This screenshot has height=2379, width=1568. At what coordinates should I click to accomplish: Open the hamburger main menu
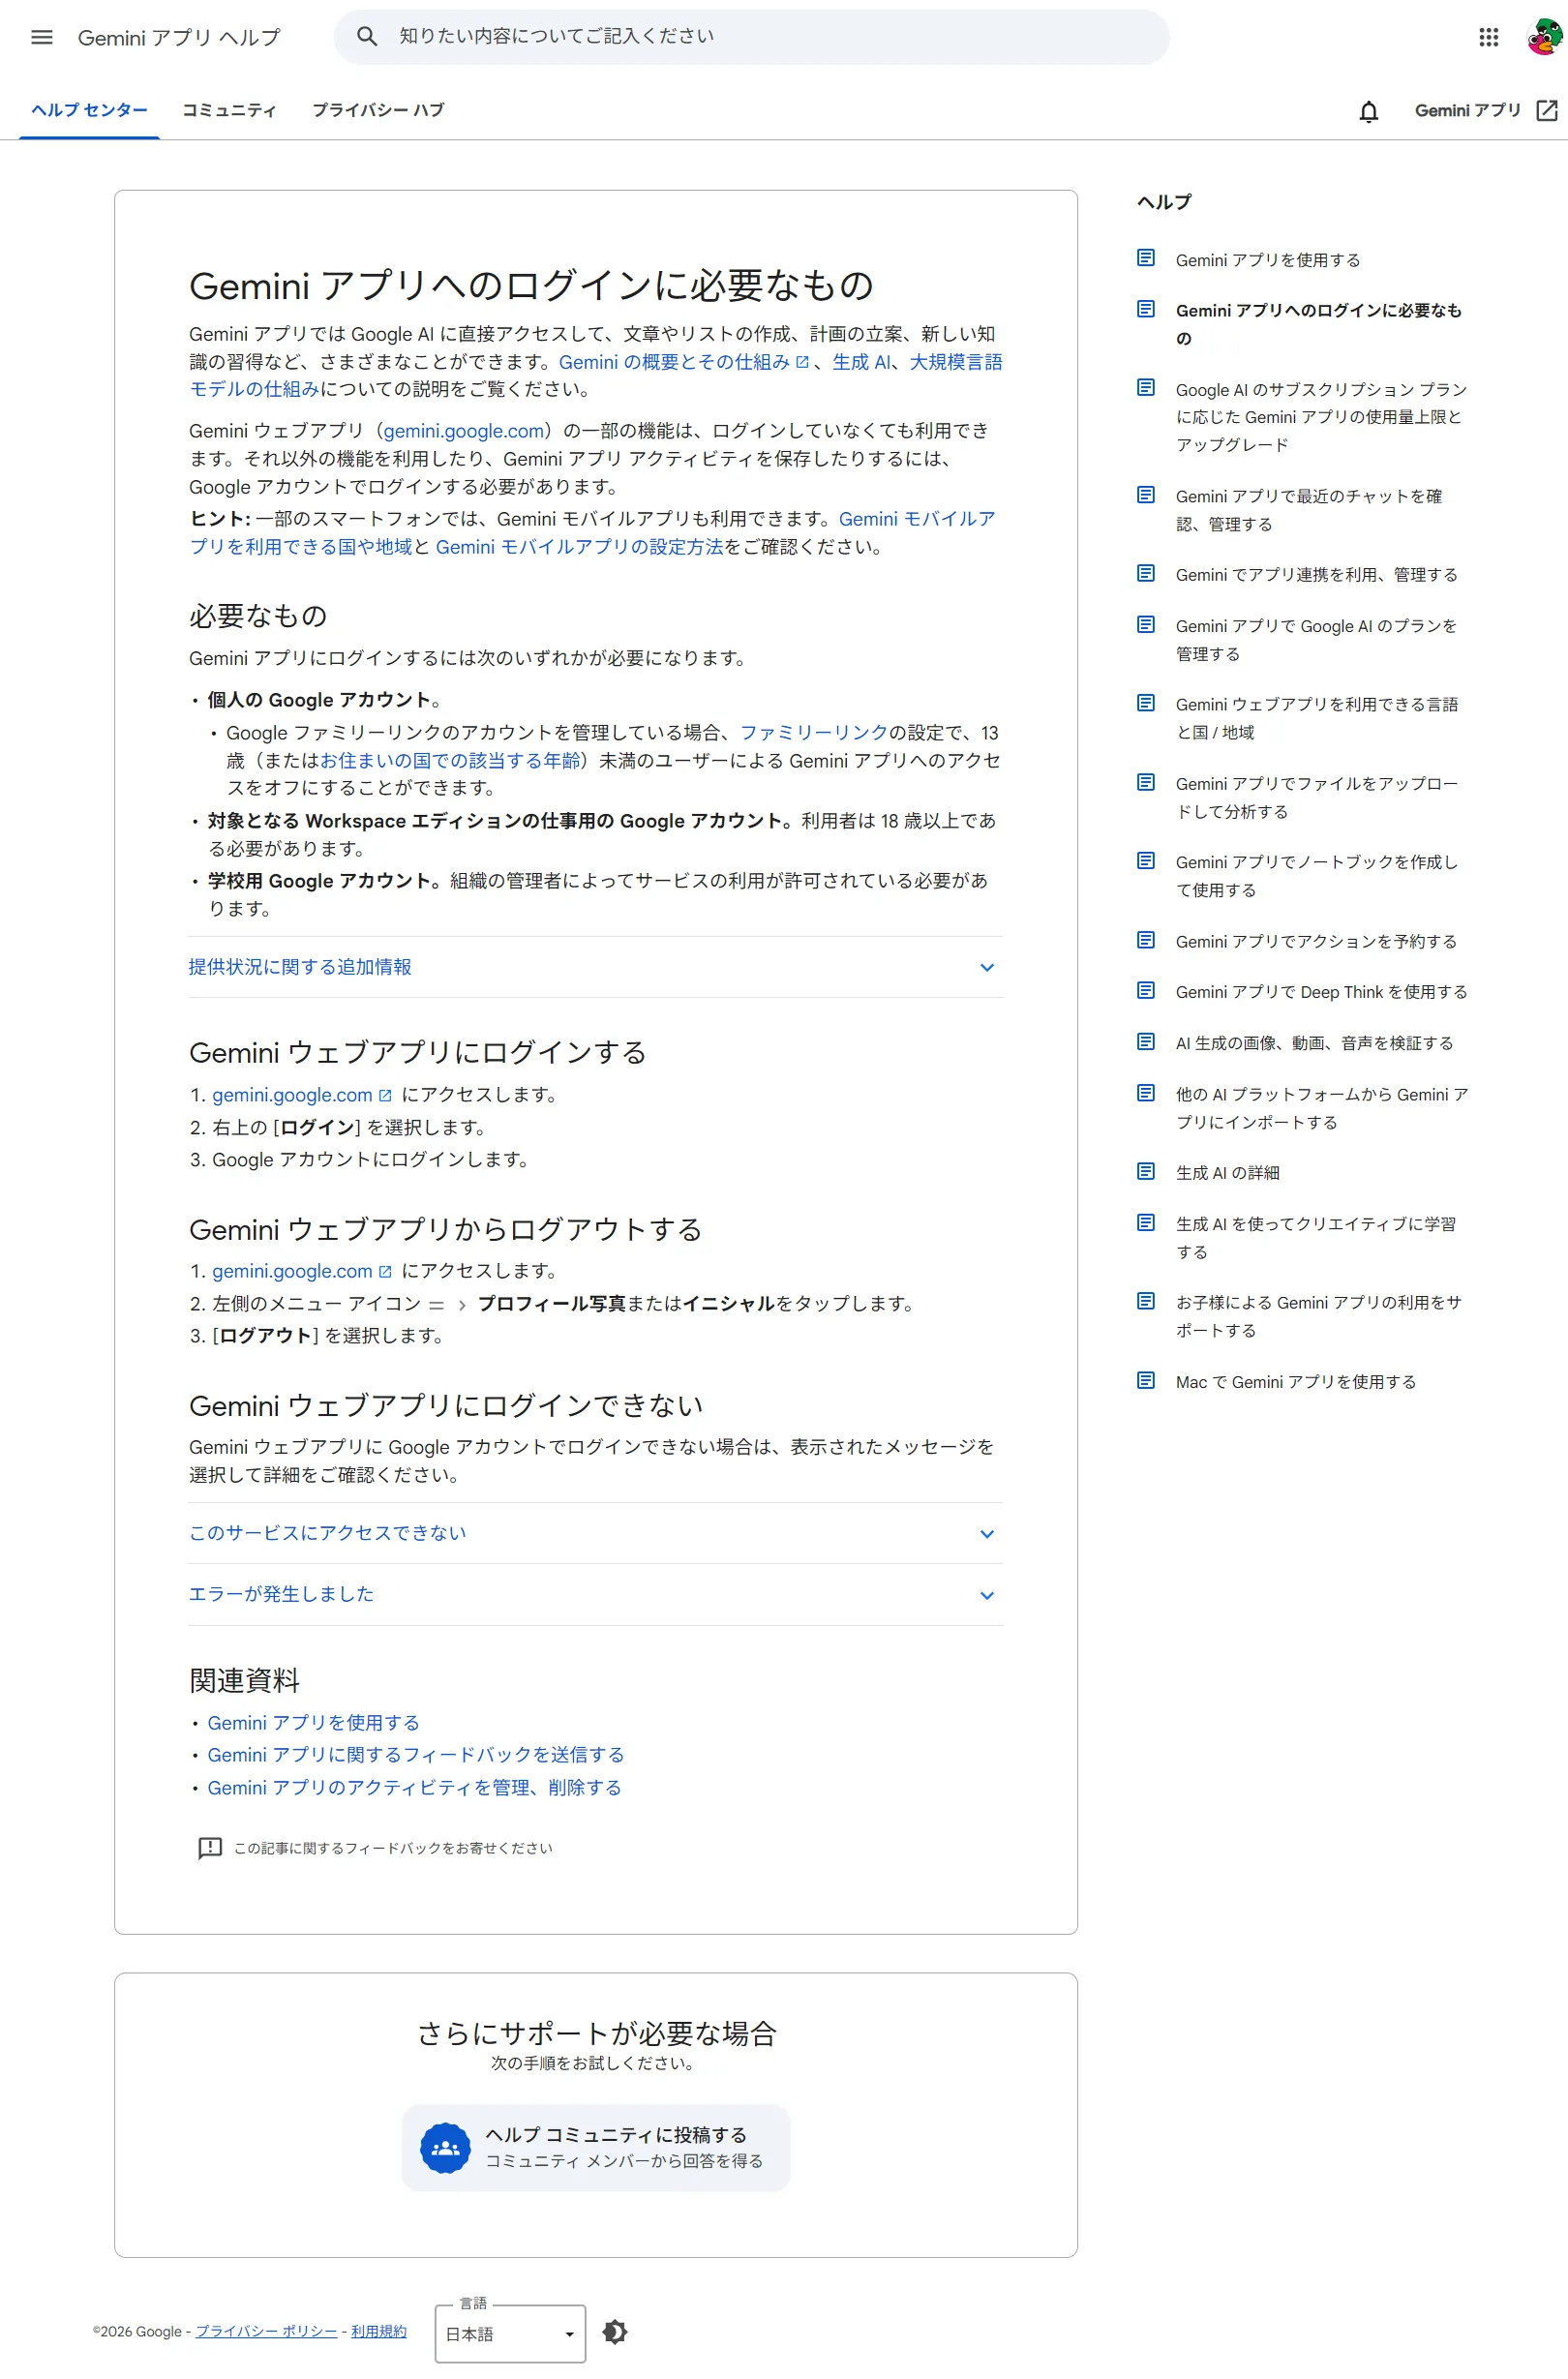click(42, 37)
